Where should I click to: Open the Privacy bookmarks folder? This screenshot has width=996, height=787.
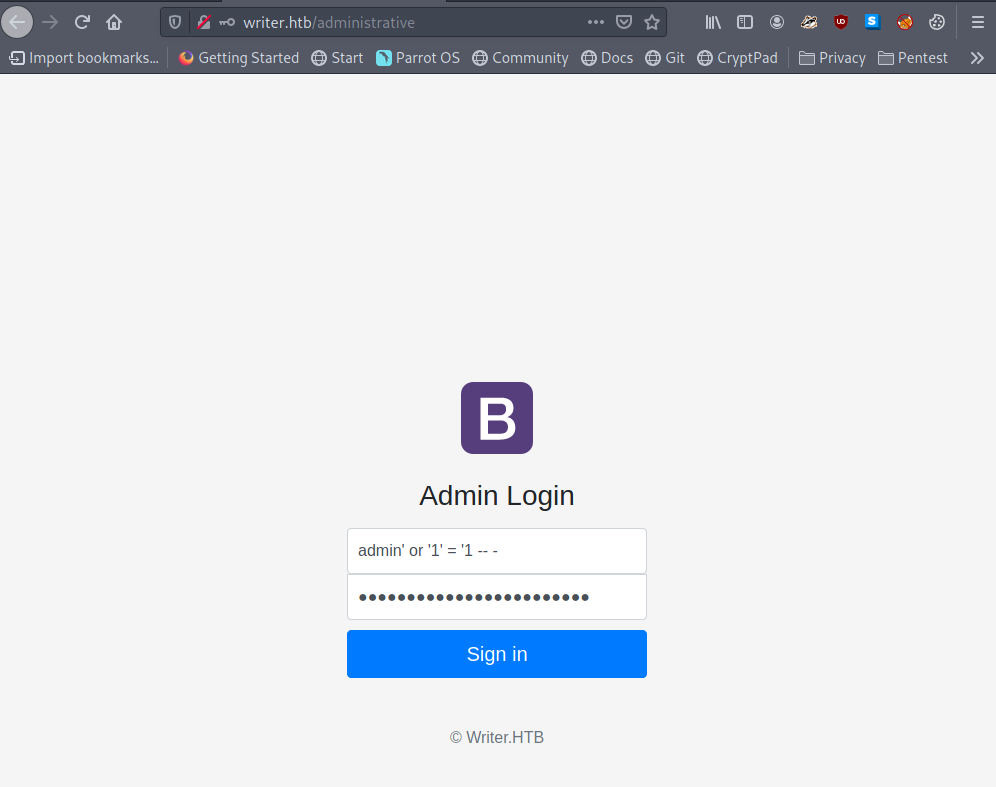(832, 58)
